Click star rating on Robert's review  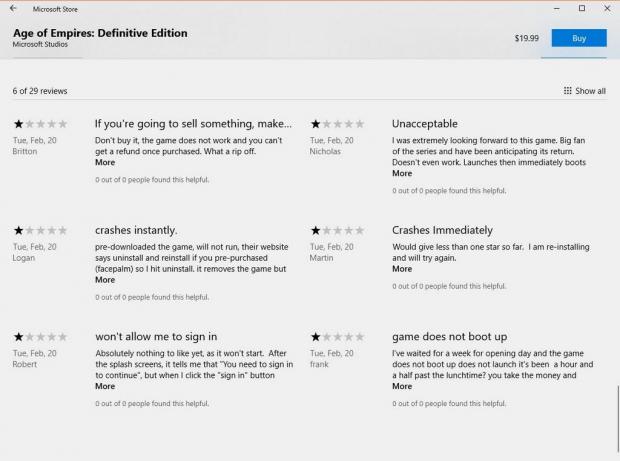40,337
